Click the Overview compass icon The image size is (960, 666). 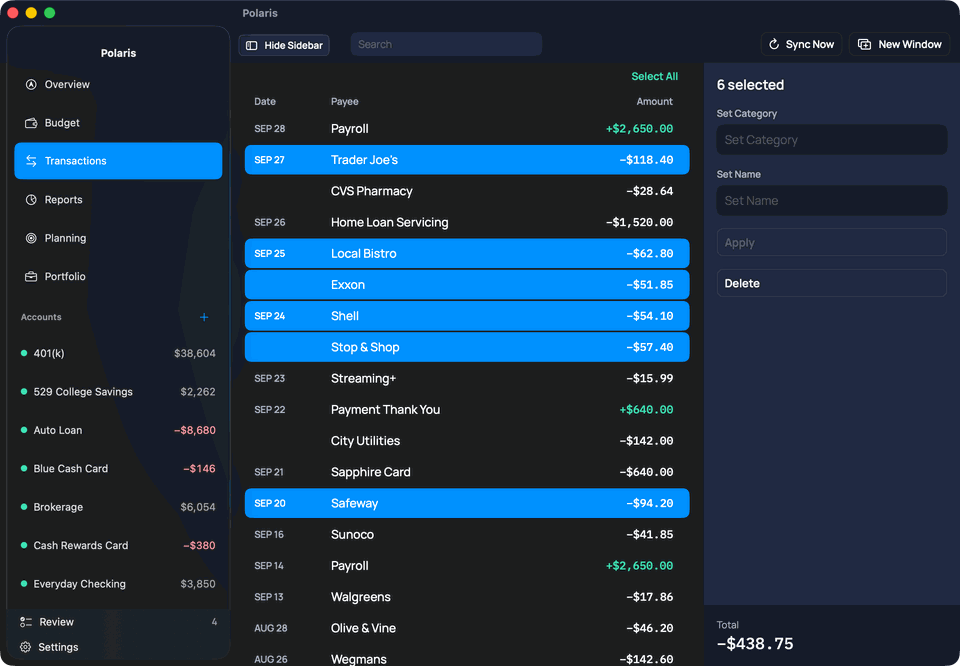tap(31, 84)
